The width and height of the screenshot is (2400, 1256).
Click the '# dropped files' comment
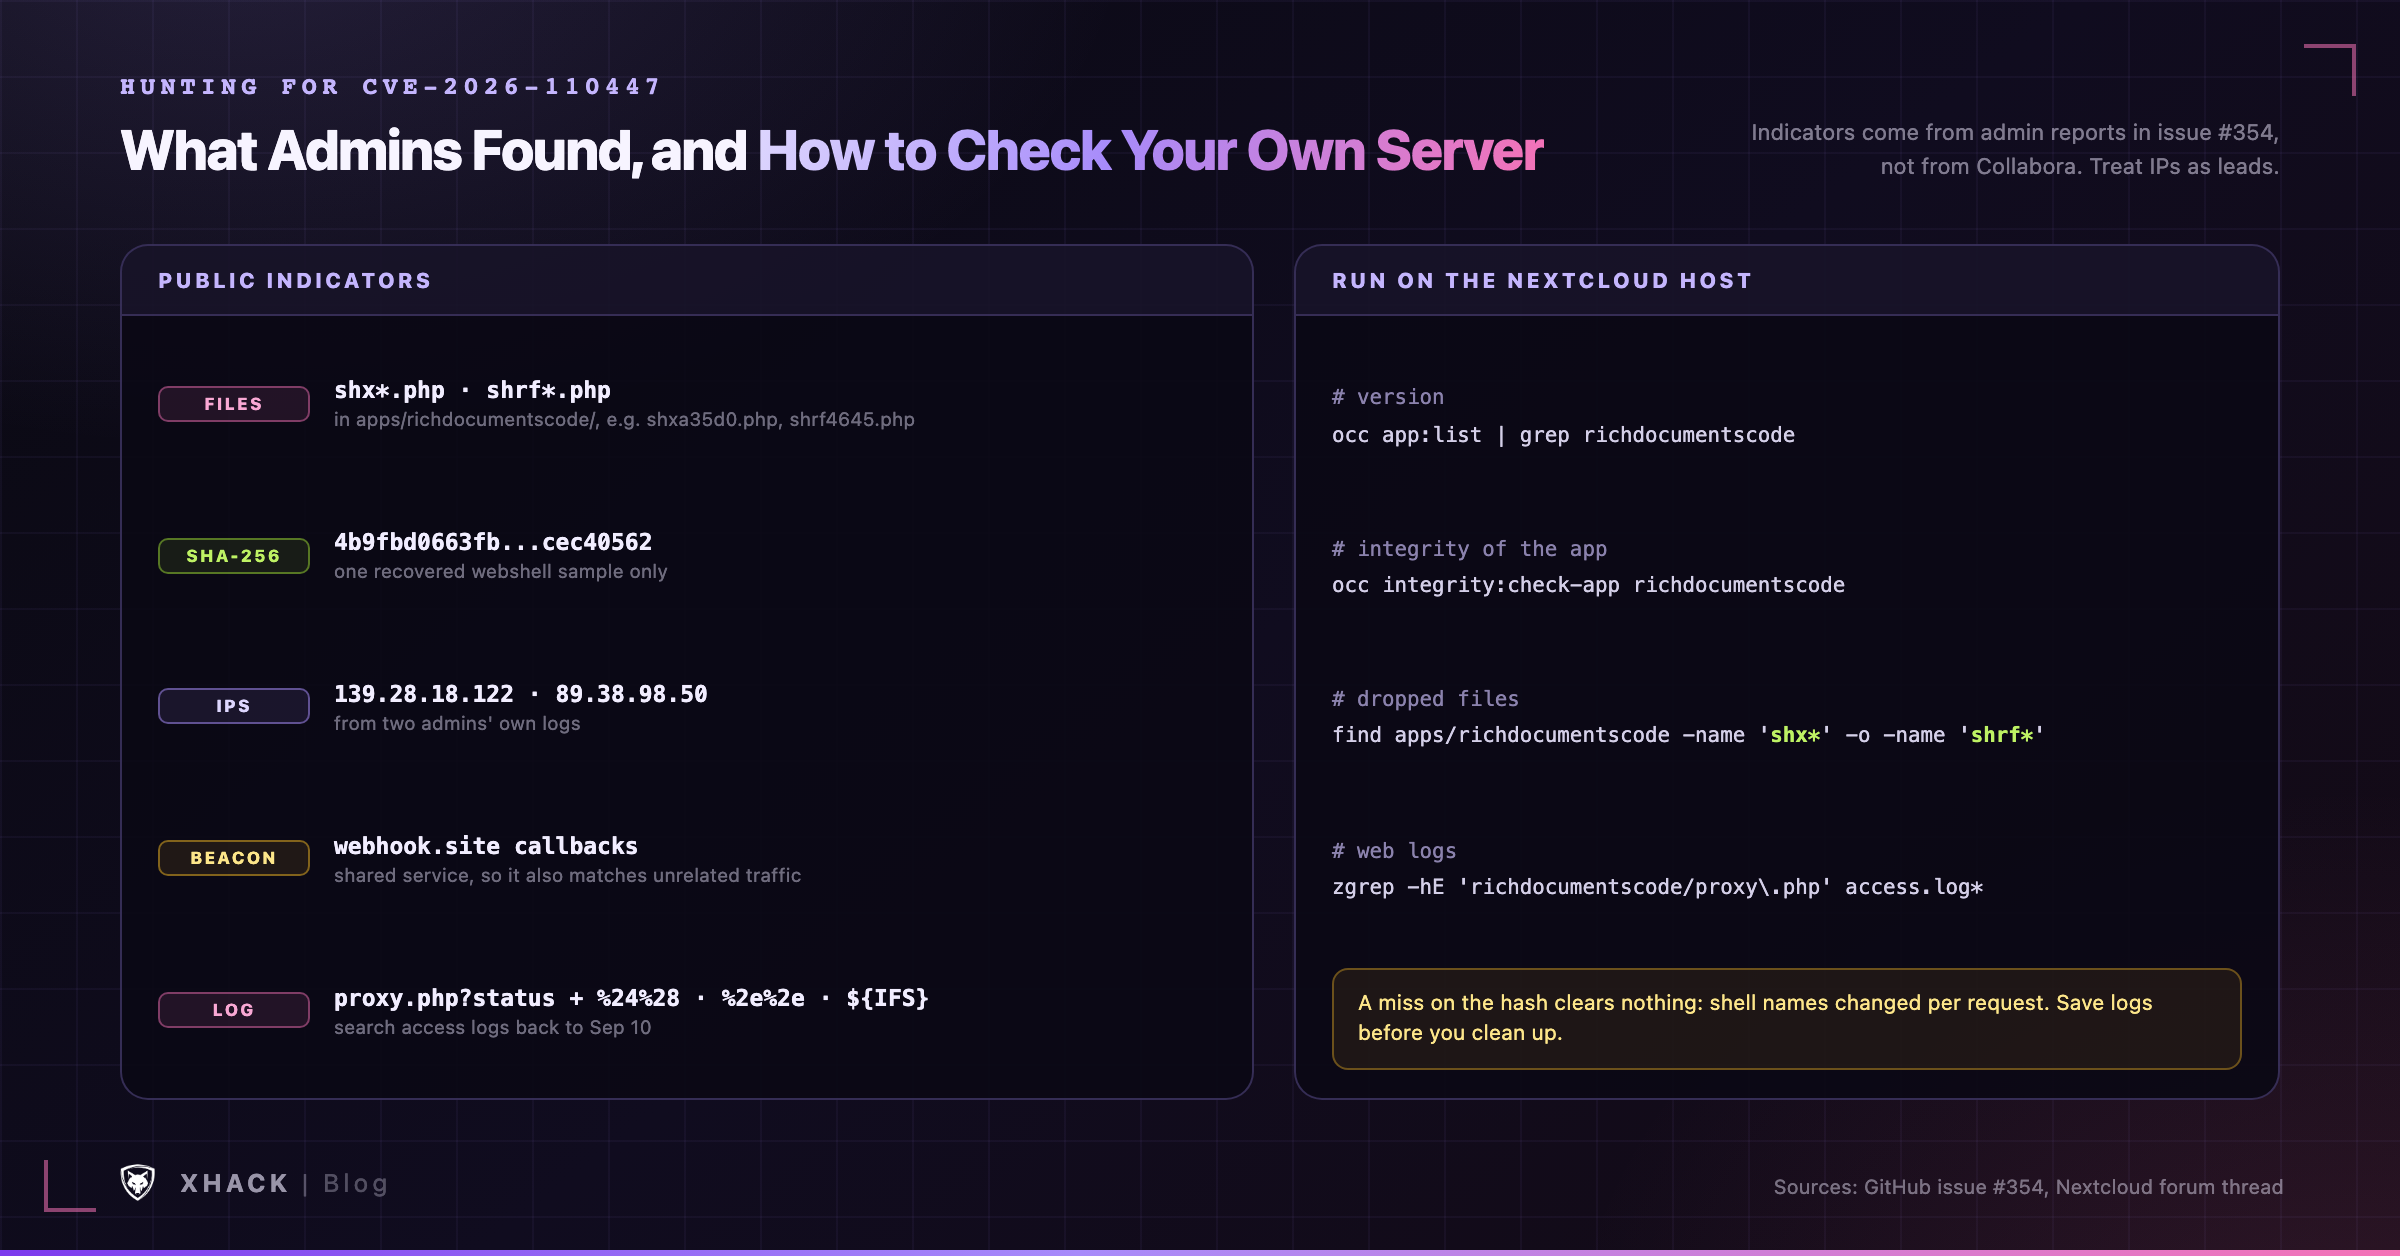point(1425,699)
